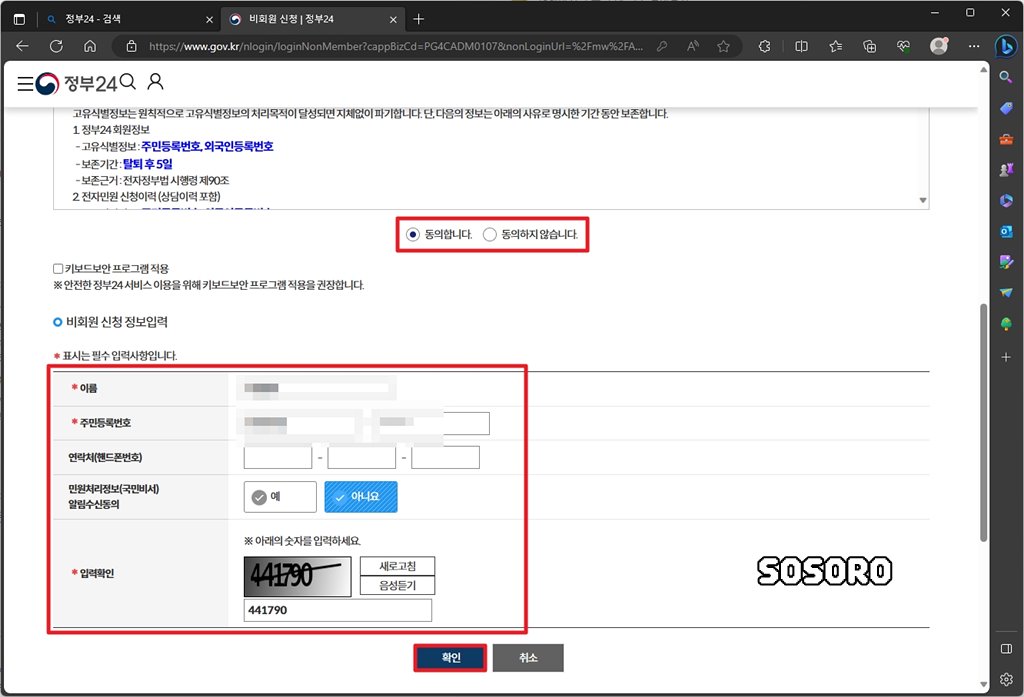Select the 동의합니다 radio button
The width and height of the screenshot is (1024, 697).
[x=412, y=235]
